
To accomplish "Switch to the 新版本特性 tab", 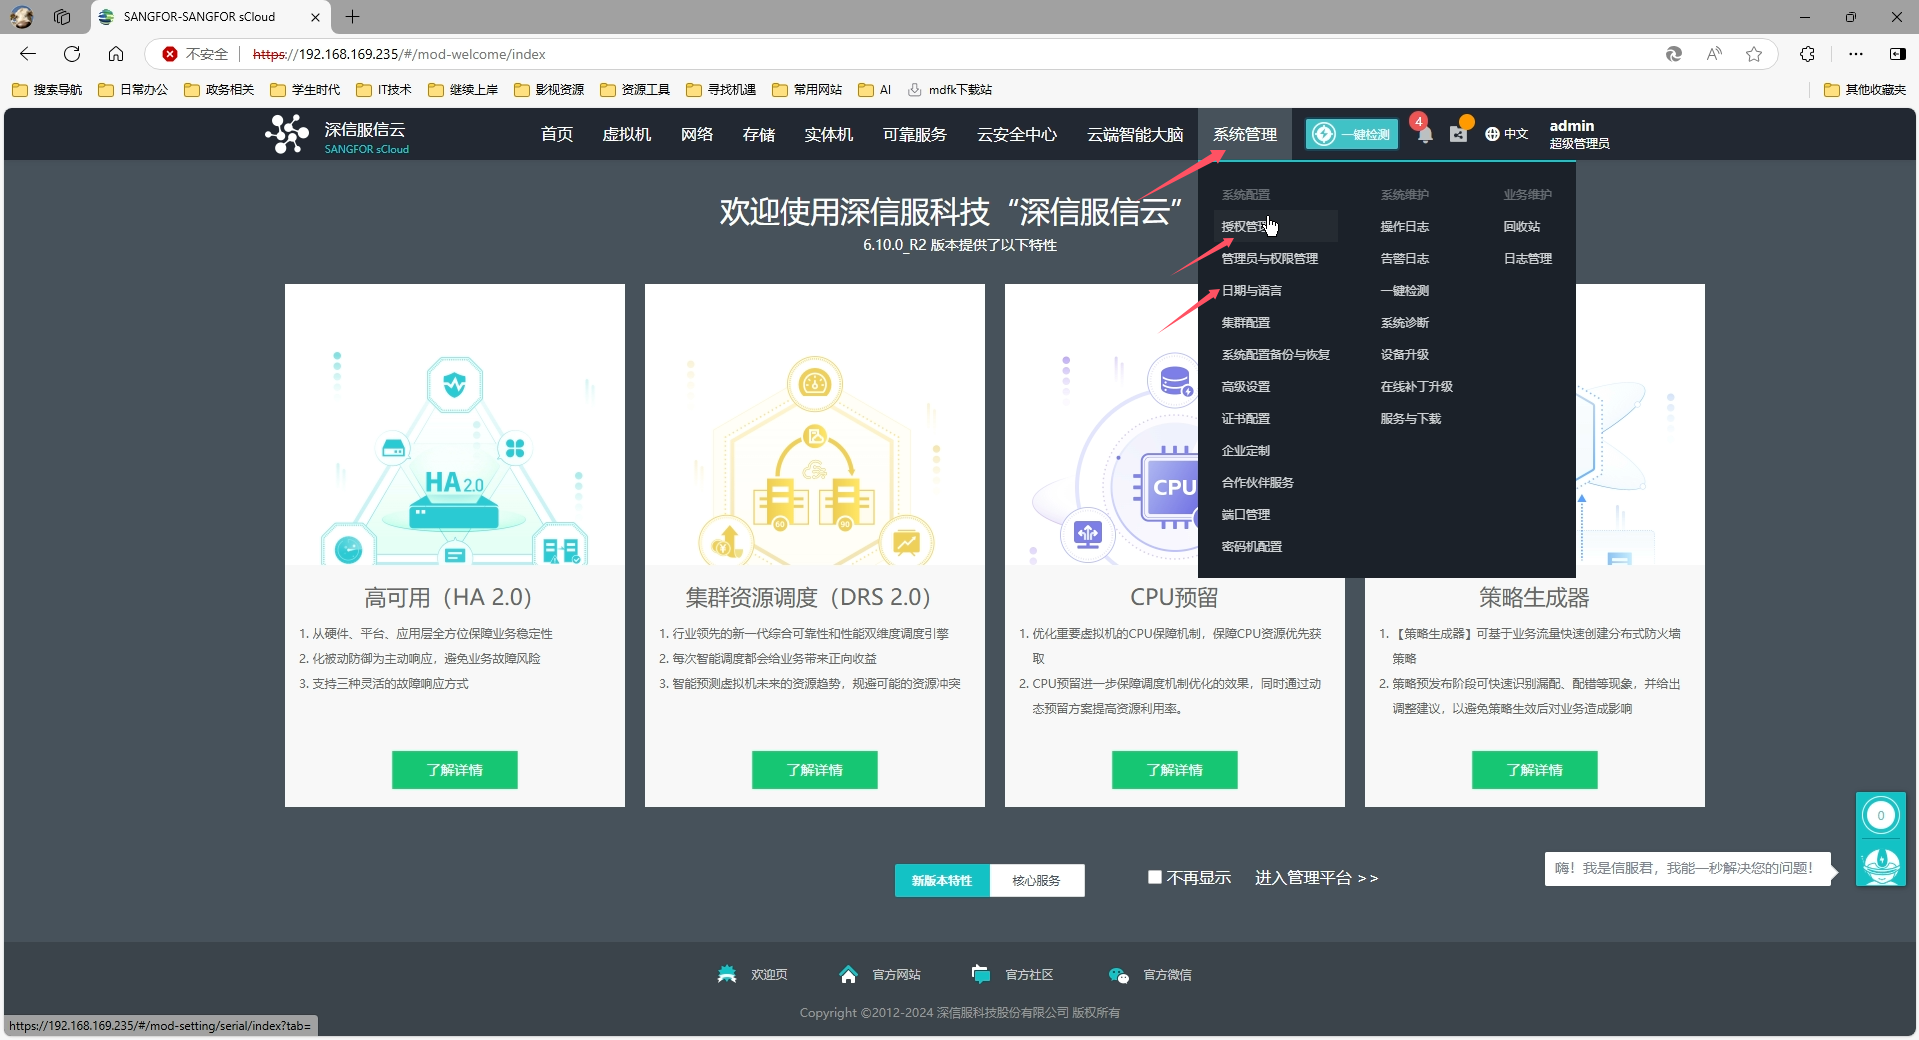I will click(x=942, y=880).
